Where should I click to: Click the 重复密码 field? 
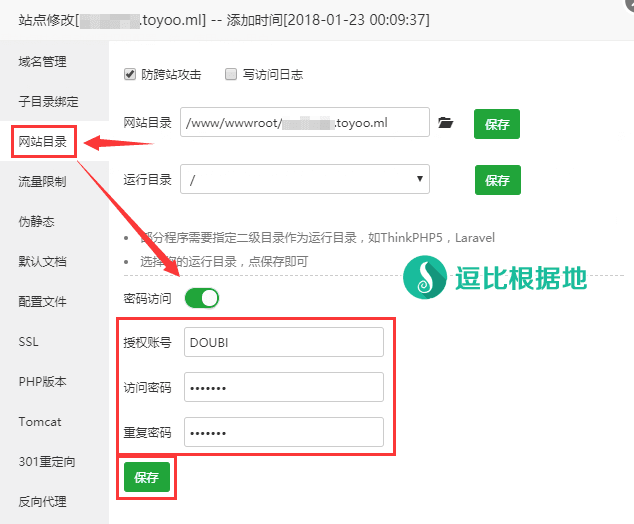[x=284, y=432]
